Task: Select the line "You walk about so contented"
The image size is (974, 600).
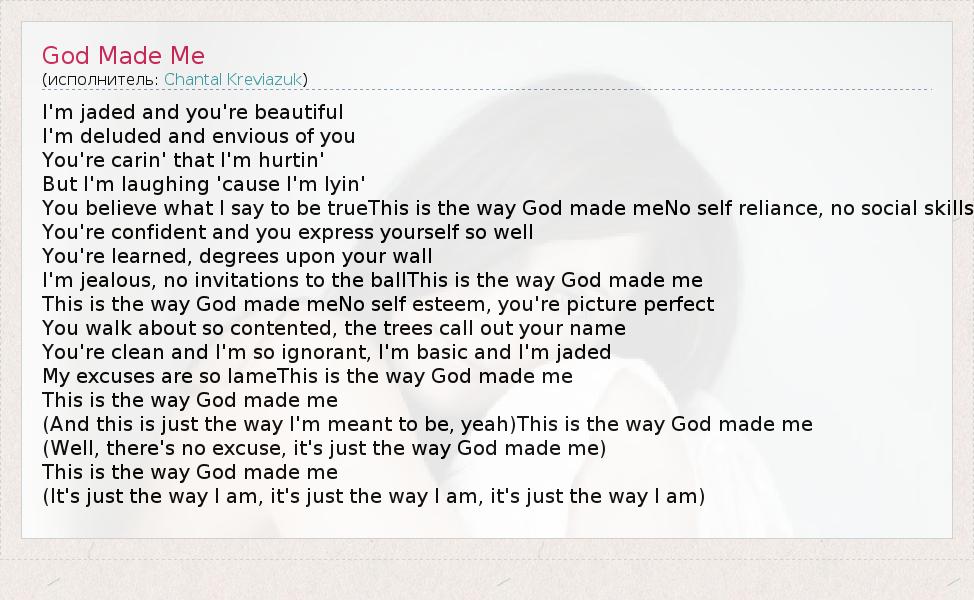Action: [x=334, y=328]
